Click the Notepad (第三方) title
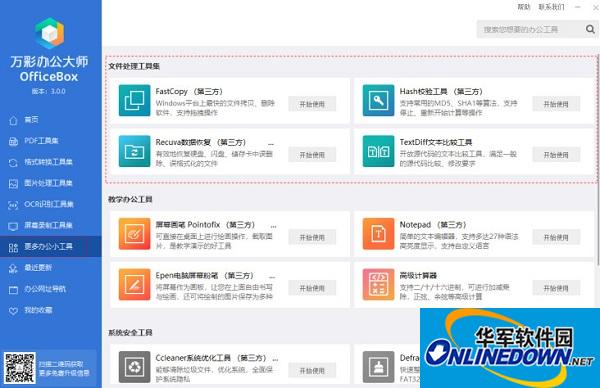The image size is (600, 388). click(433, 225)
